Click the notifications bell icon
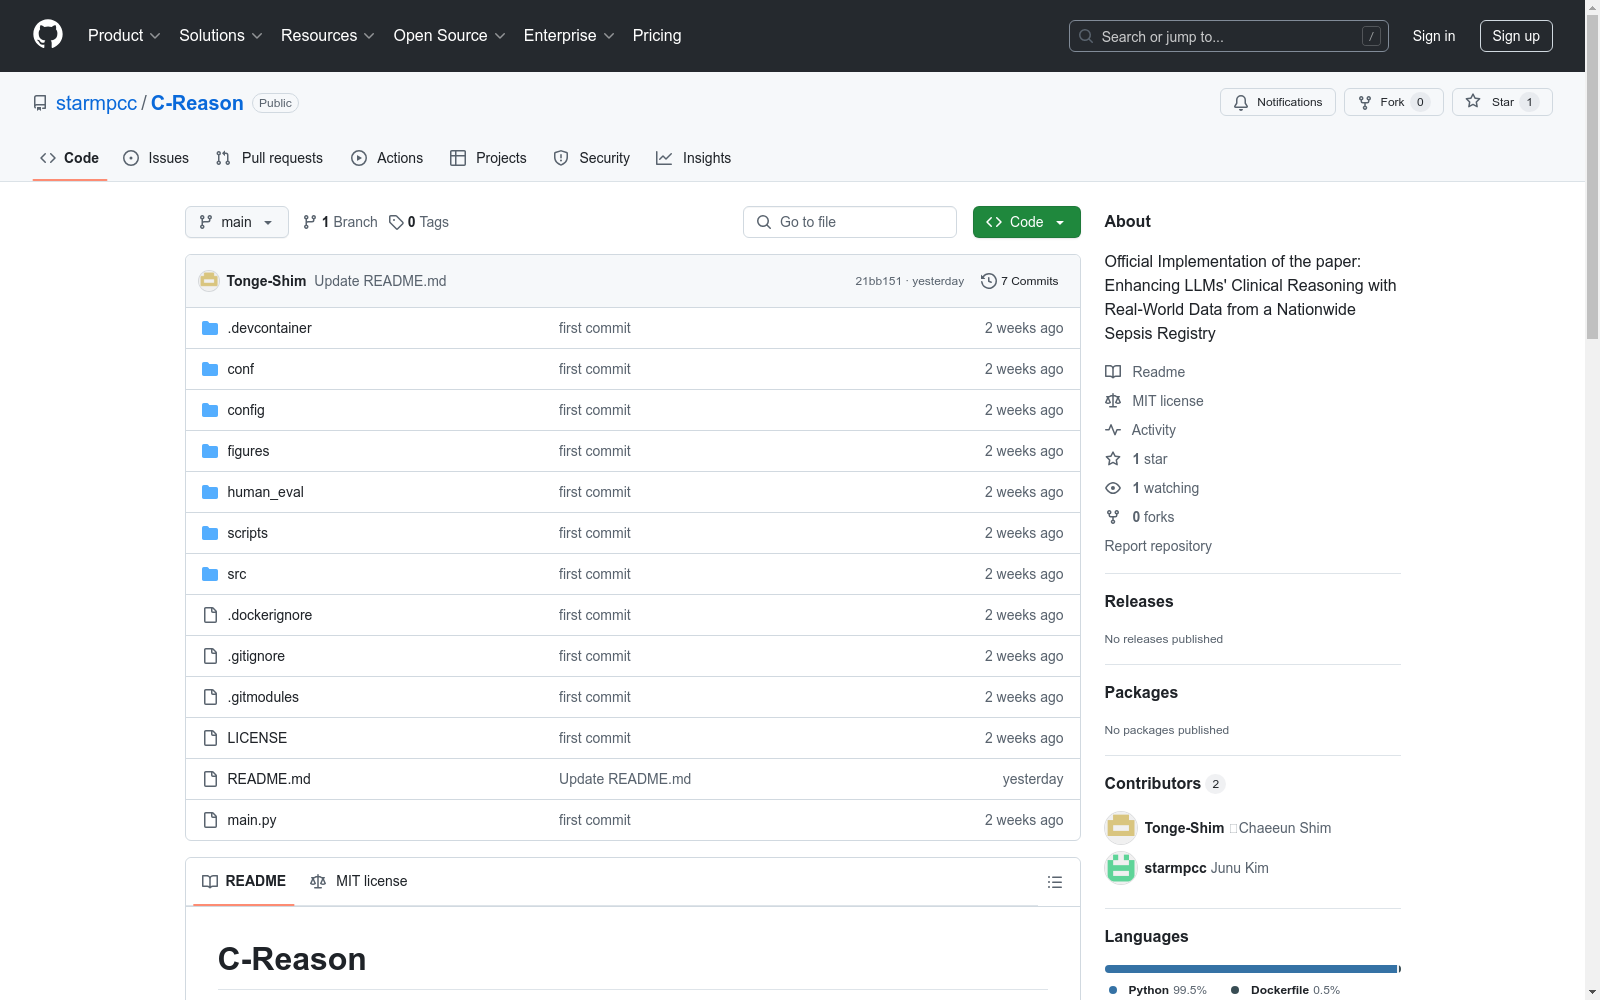The image size is (1600, 1000). click(1241, 102)
